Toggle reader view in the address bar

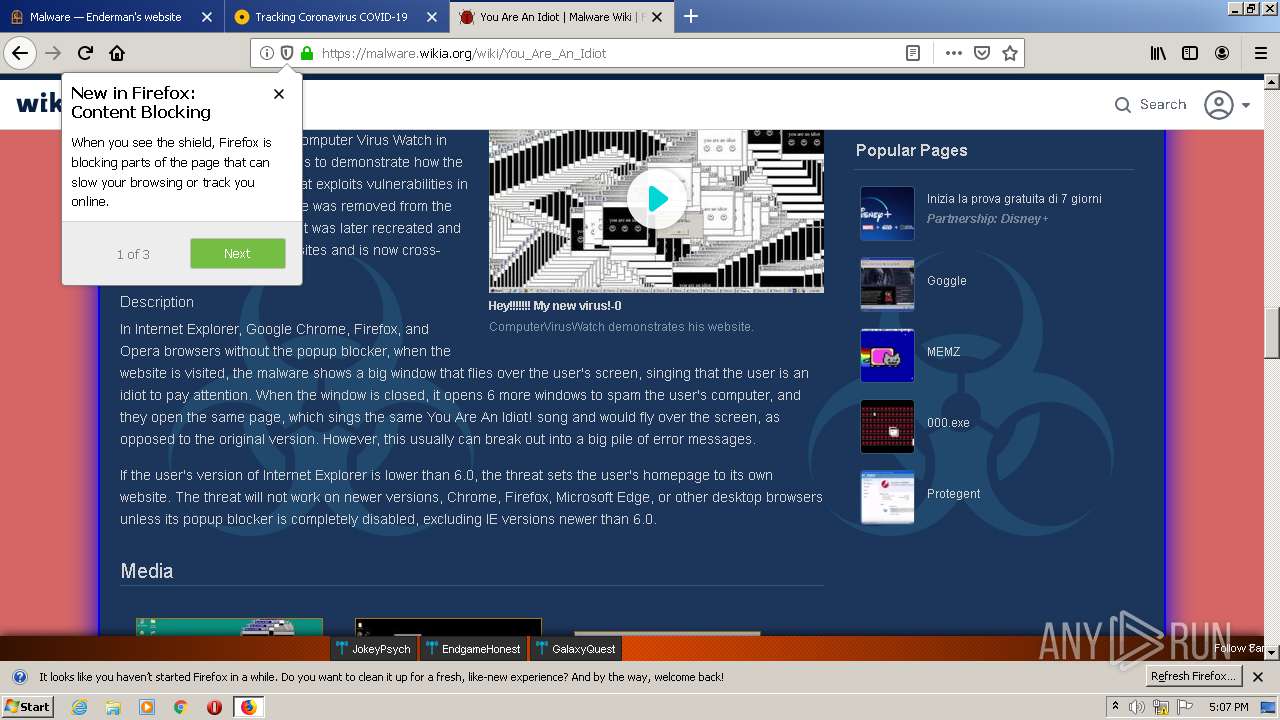[x=913, y=53]
